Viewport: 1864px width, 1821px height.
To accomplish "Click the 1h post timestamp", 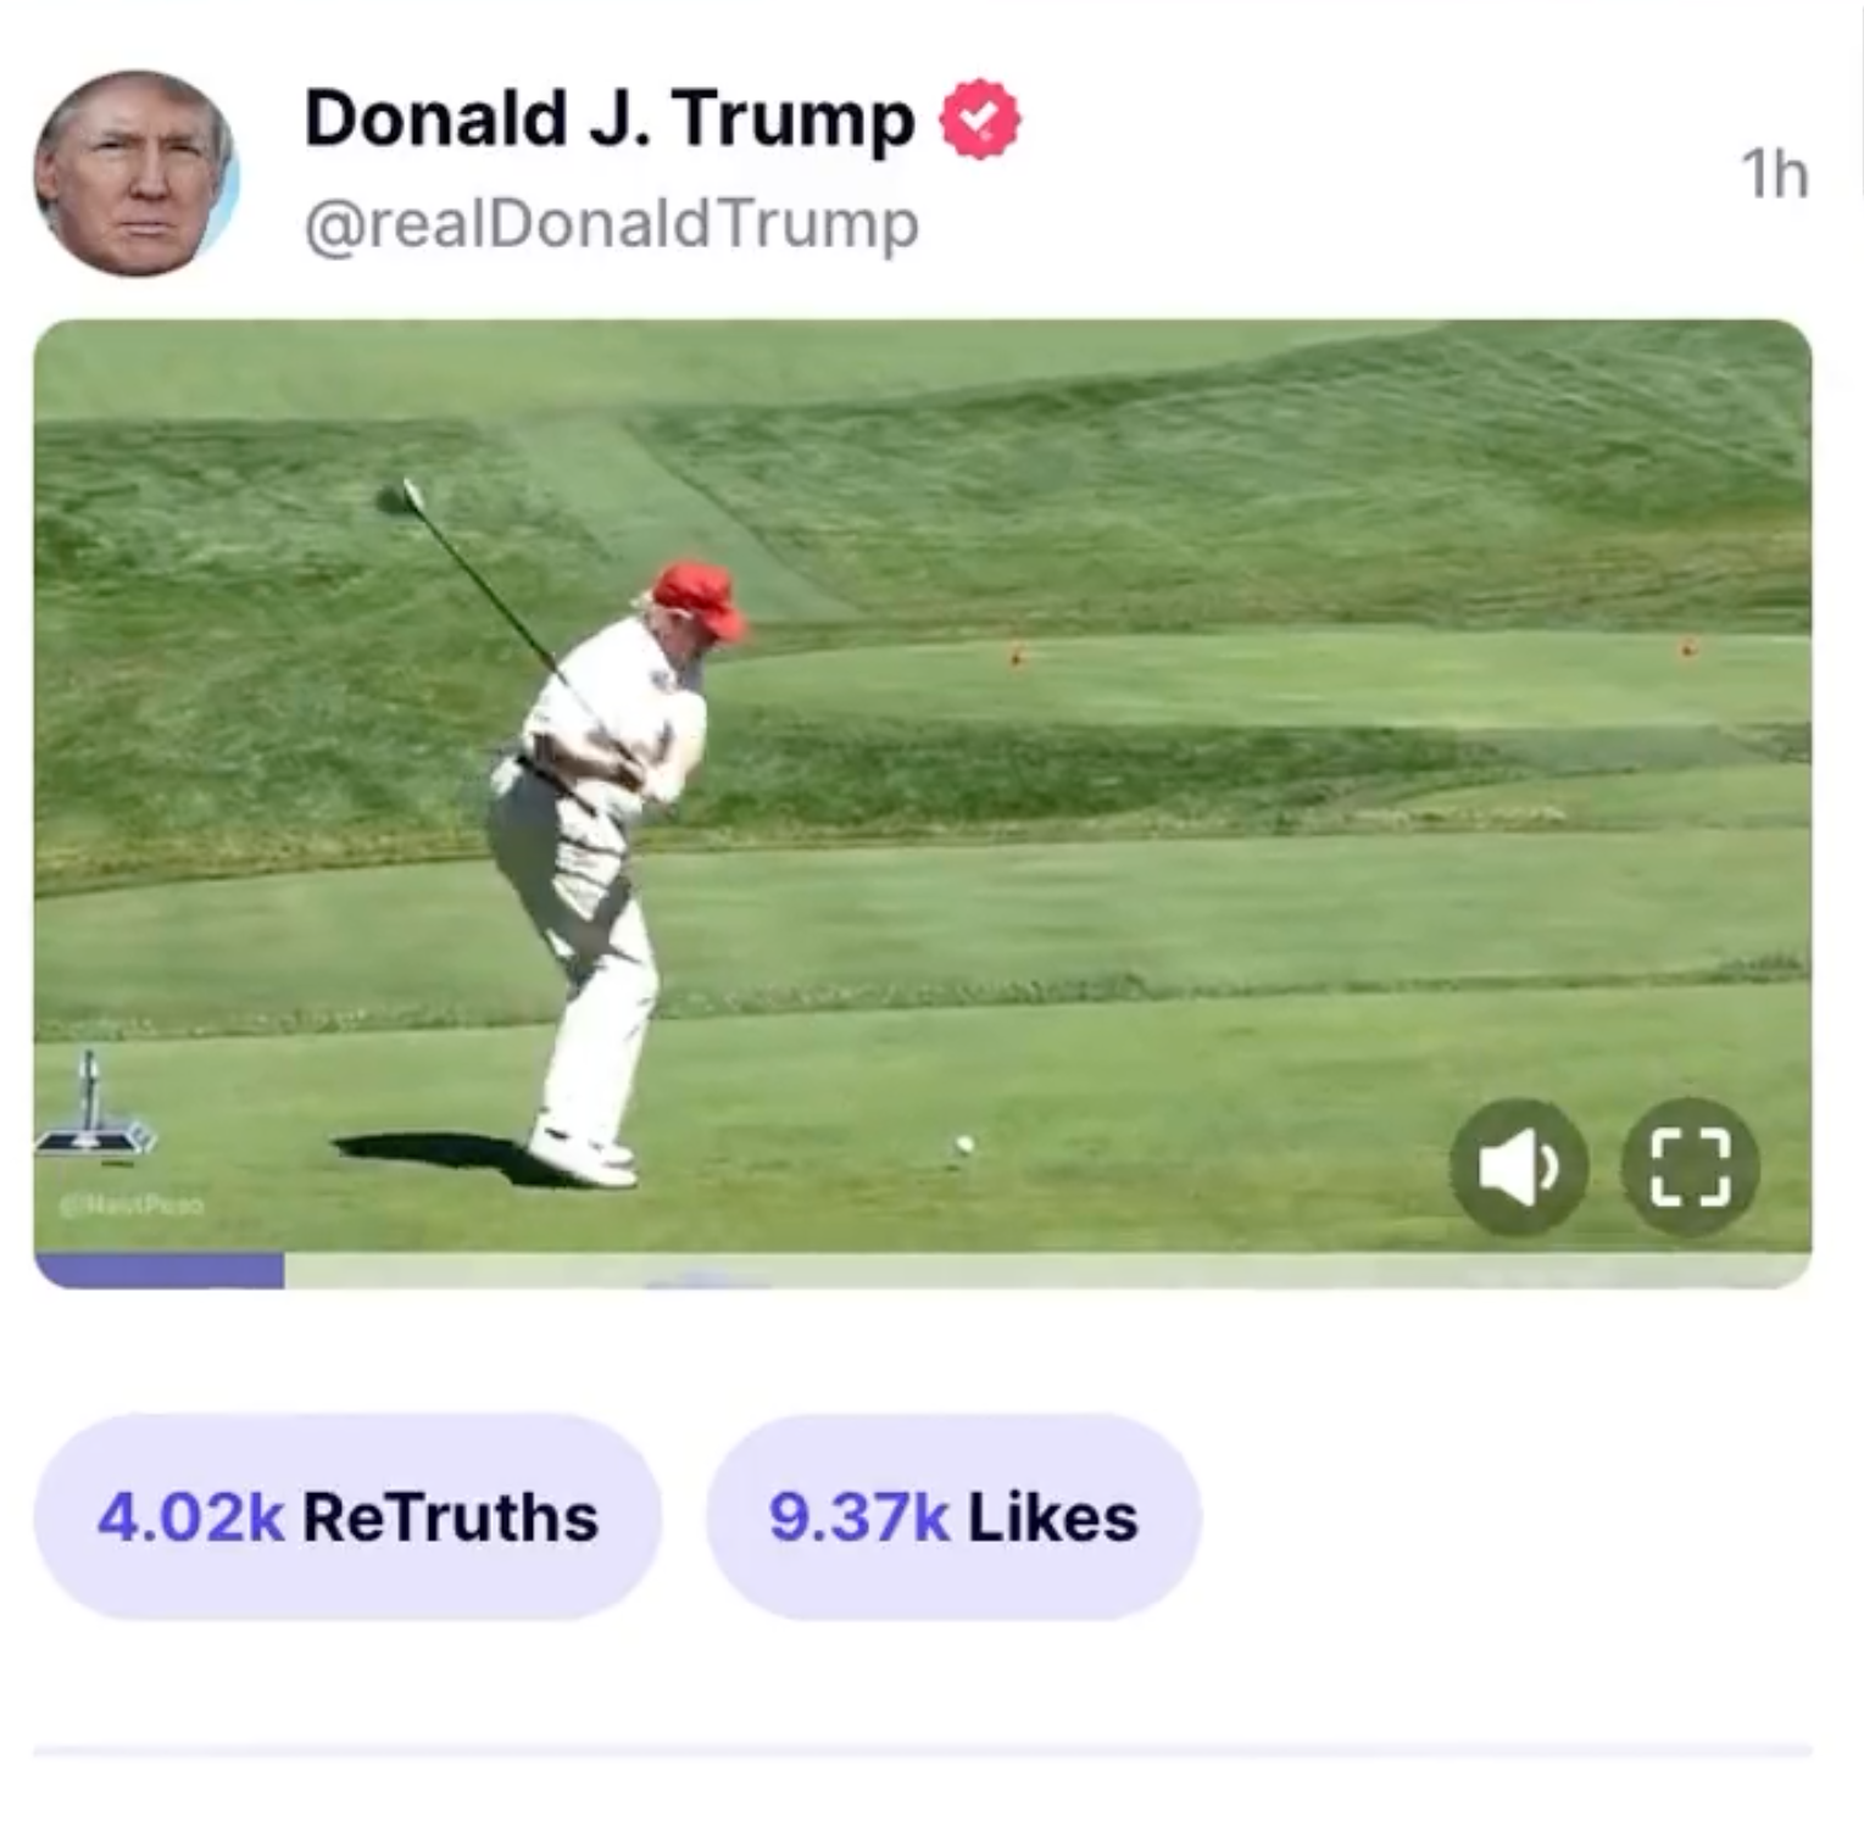I will (x=1775, y=175).
